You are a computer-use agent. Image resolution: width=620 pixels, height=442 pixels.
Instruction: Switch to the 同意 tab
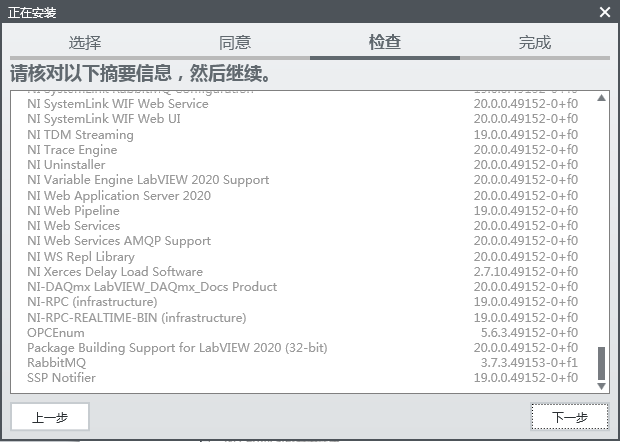click(x=235, y=43)
